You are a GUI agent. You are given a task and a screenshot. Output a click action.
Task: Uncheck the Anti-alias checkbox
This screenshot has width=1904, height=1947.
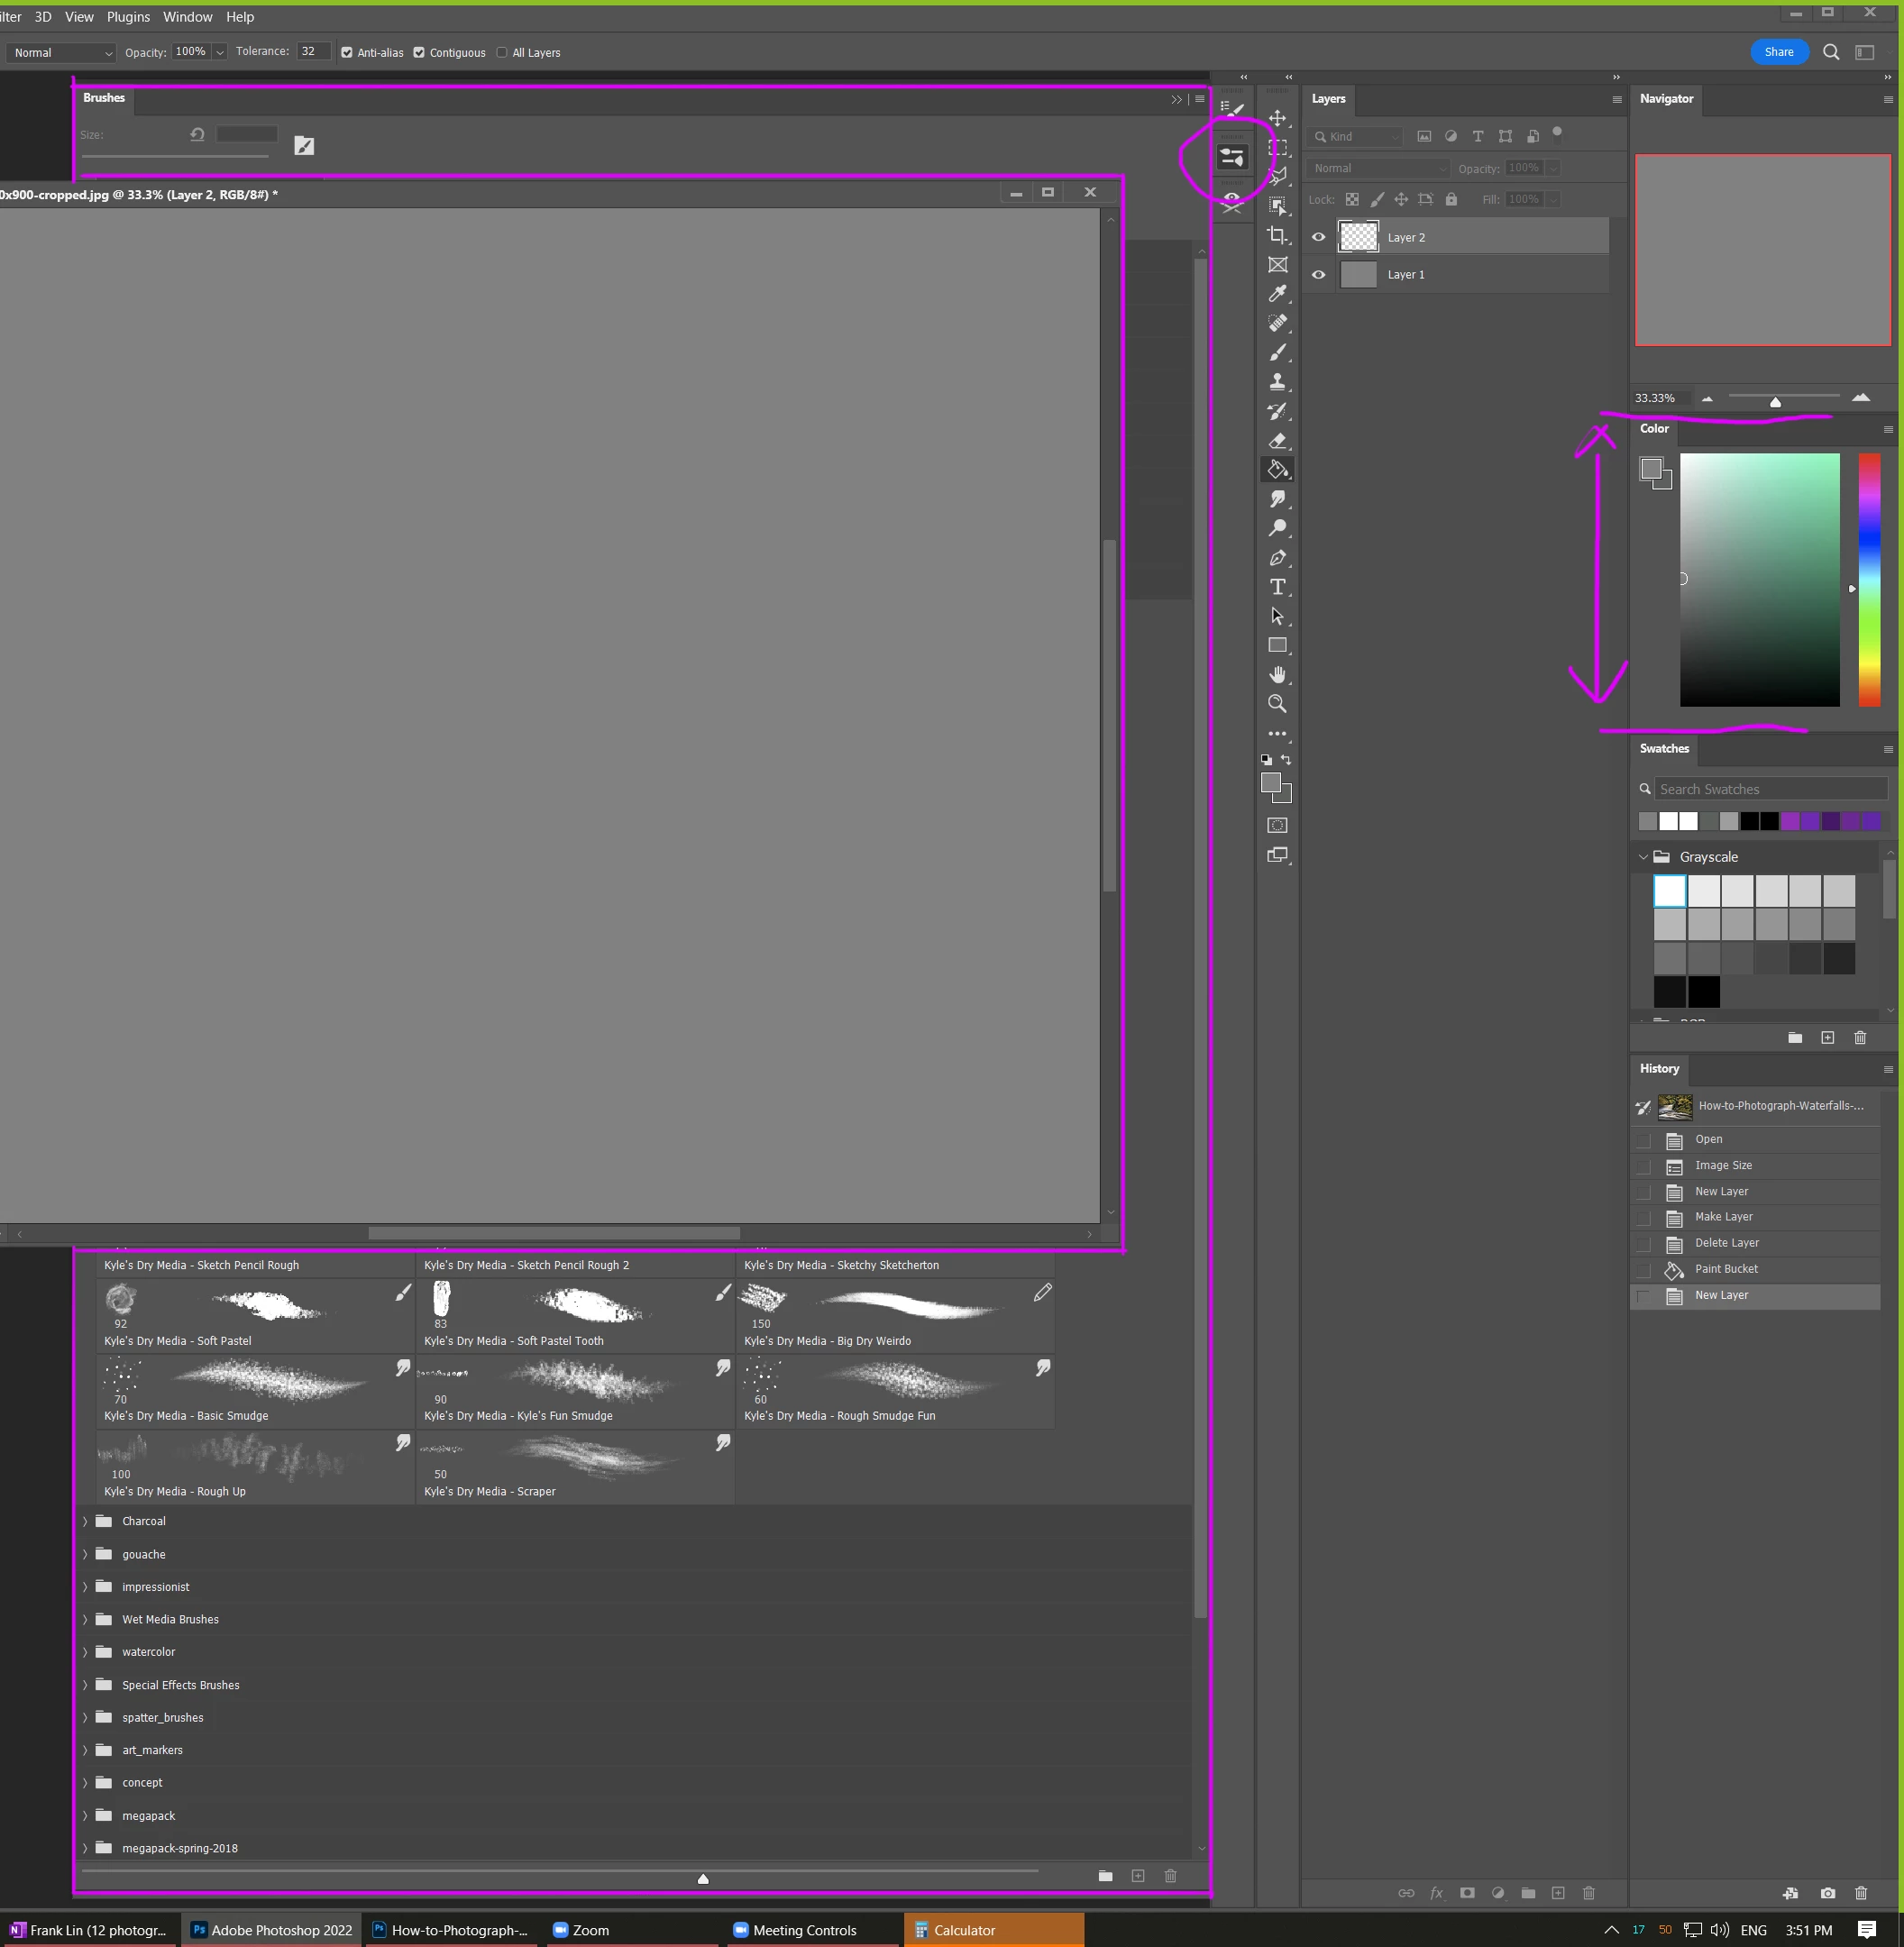pos(347,53)
